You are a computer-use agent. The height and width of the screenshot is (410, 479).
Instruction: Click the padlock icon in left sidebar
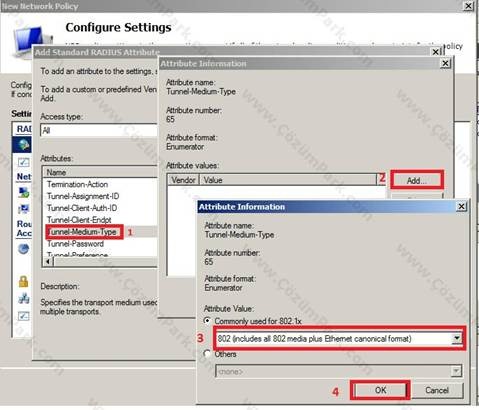tap(23, 281)
